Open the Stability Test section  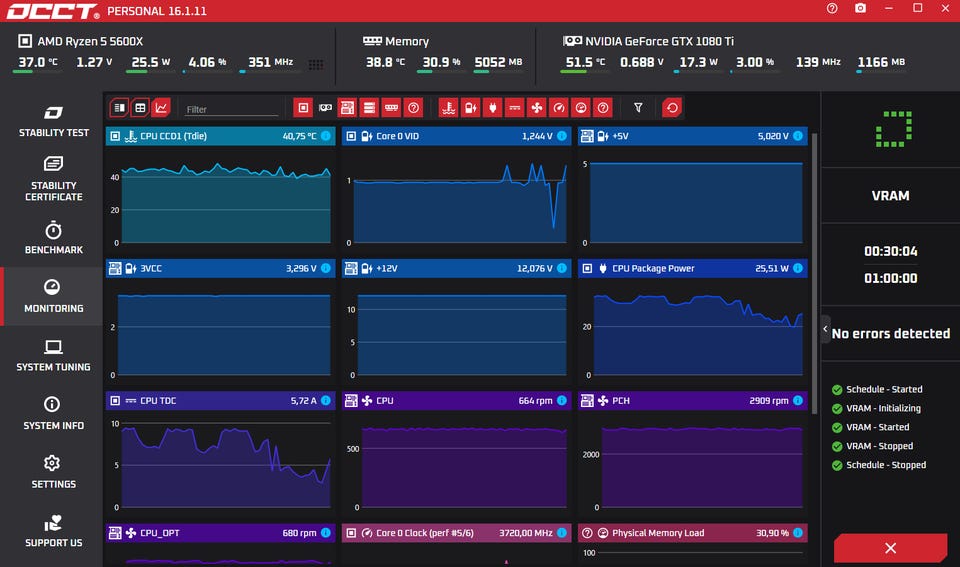[x=53, y=121]
